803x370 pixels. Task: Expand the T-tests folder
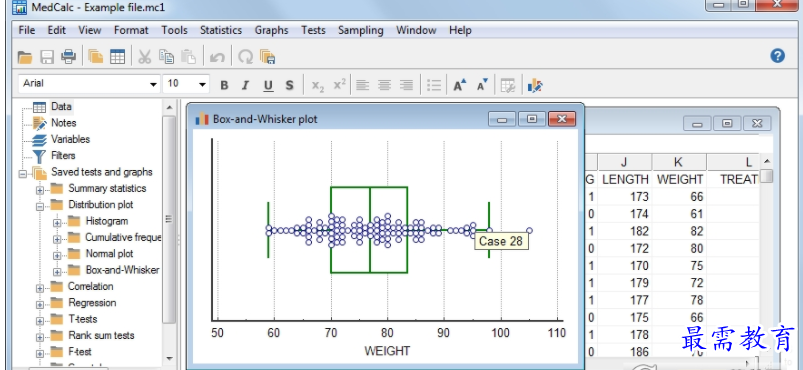[x=40, y=321]
